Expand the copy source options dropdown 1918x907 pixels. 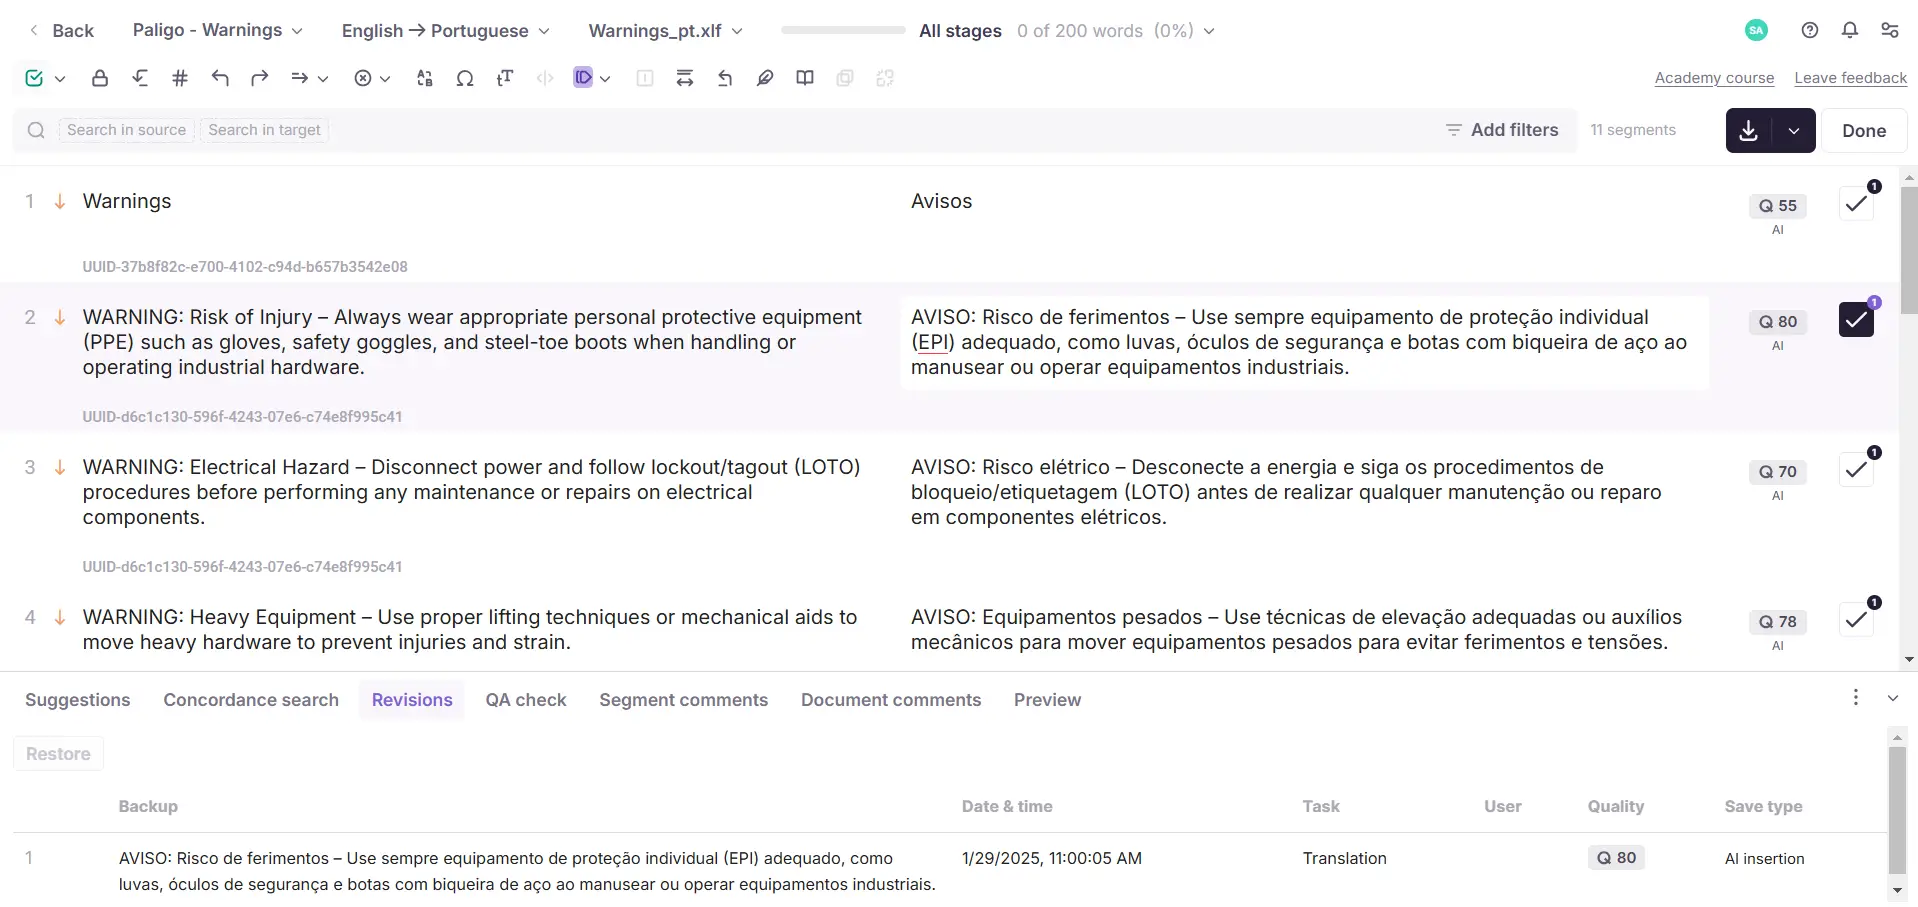pyautogui.click(x=323, y=79)
